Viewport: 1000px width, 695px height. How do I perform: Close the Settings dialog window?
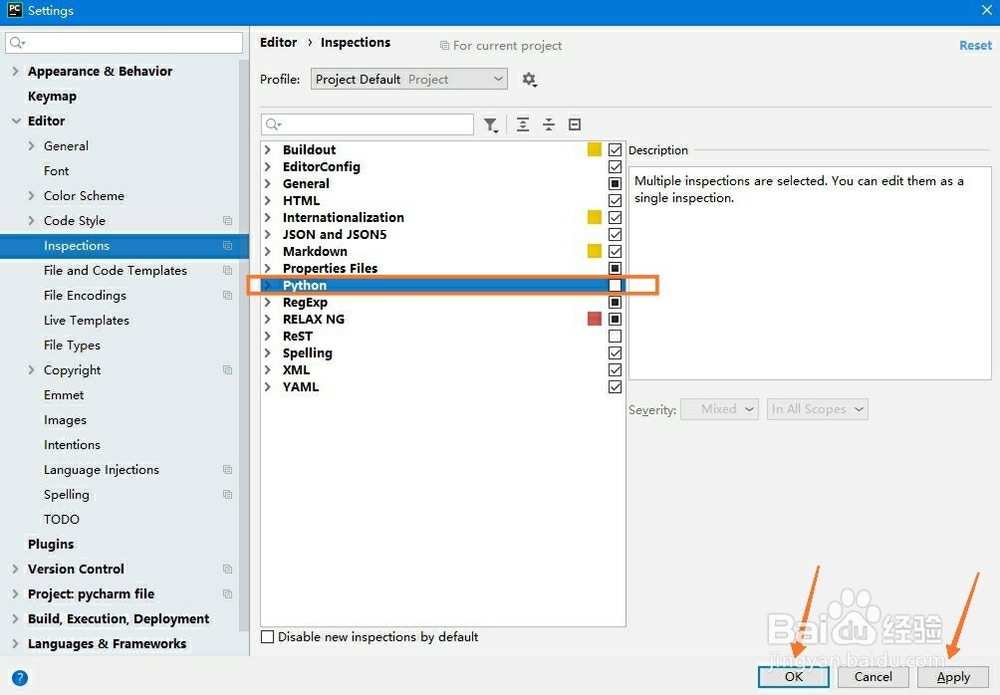[986, 10]
